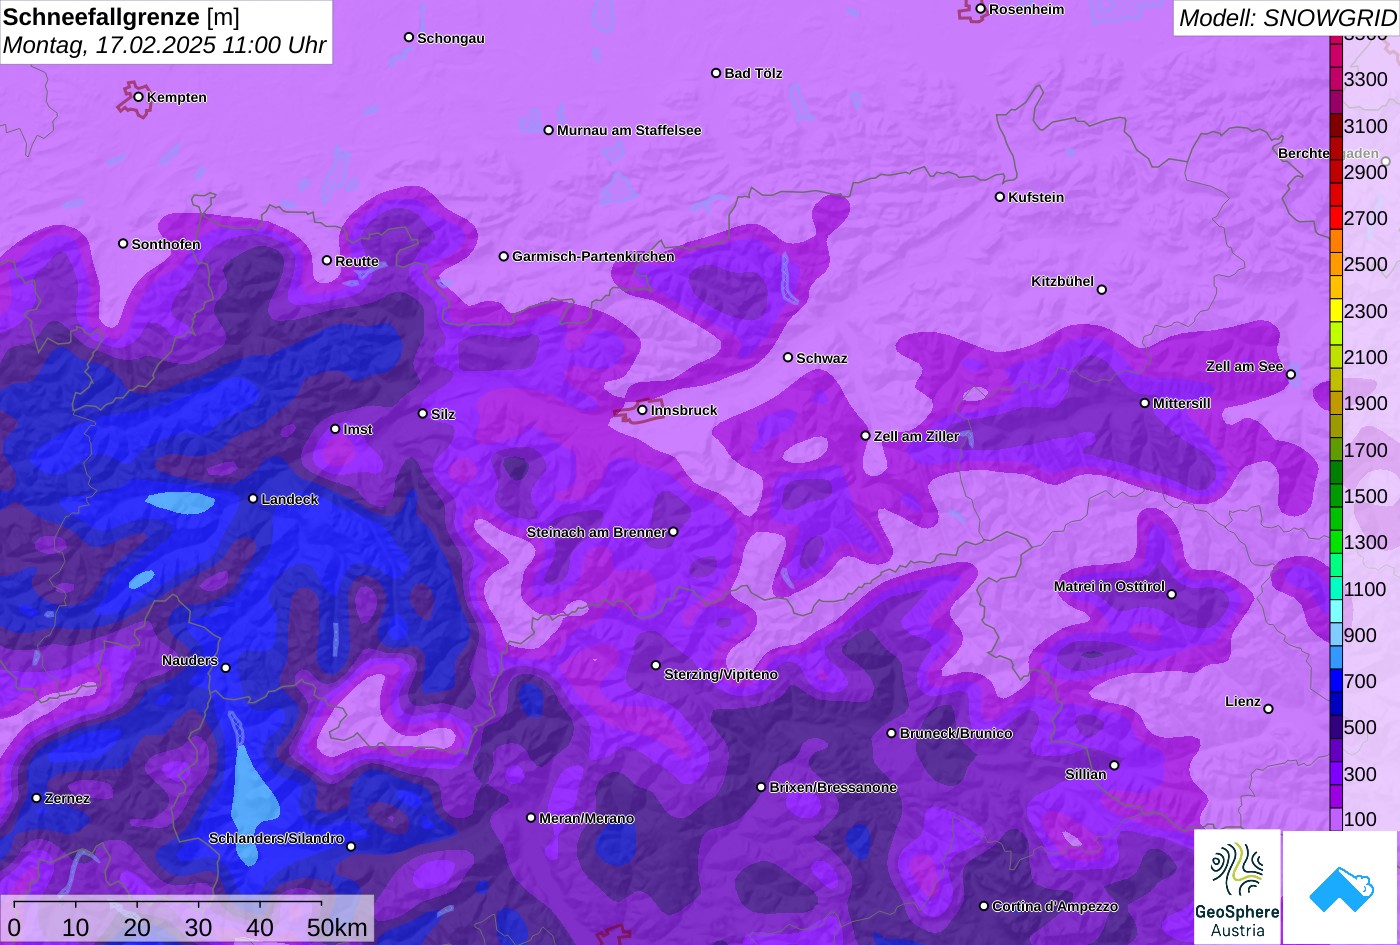Click the Berchtesgaden location marker

point(1385,161)
